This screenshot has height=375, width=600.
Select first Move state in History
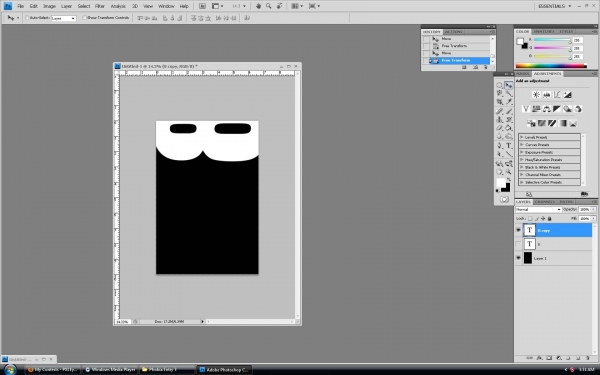(x=456, y=39)
